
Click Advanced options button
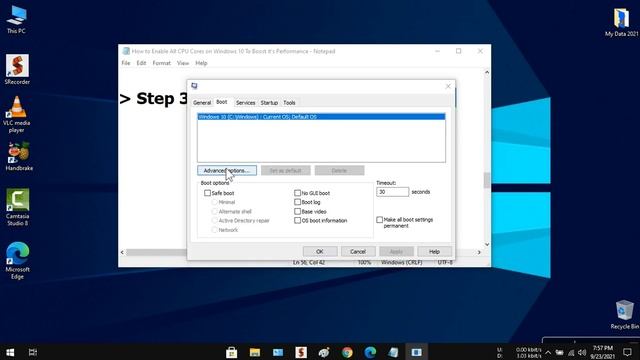coord(227,170)
